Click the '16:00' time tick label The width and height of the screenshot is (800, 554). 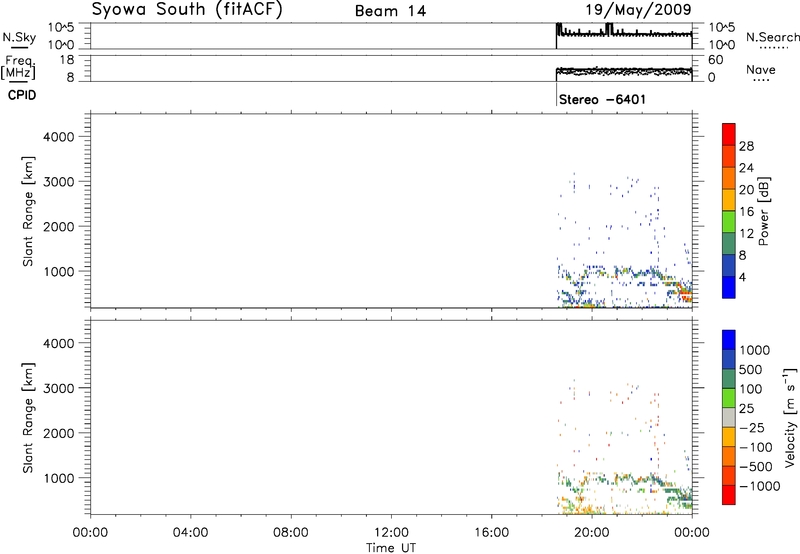(x=491, y=533)
